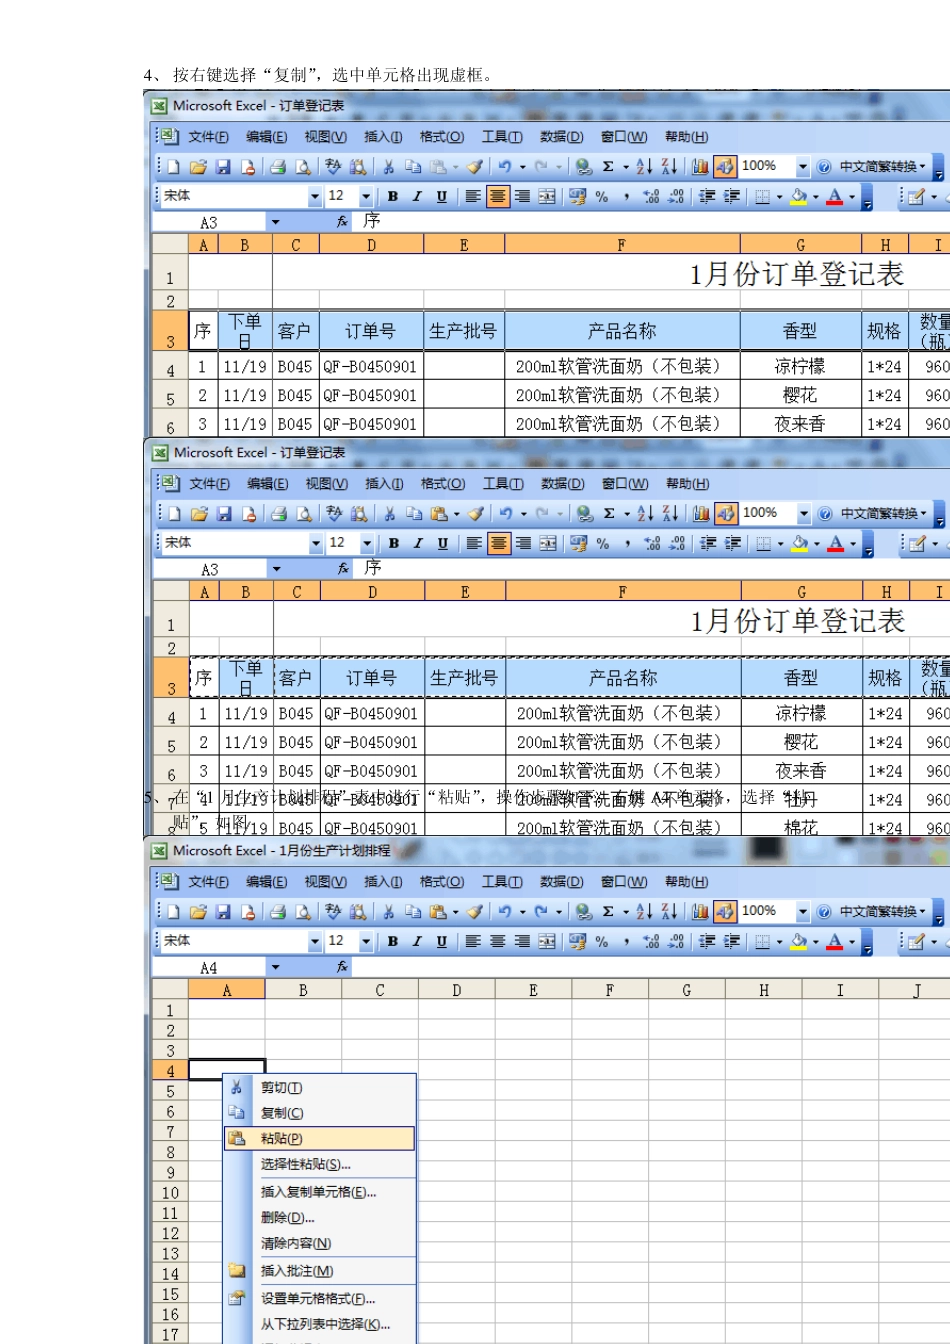Screen dimensions: 950x1344
Task: Toggle active Center alignment in top 订单登记表 window
Action: pos(497,196)
